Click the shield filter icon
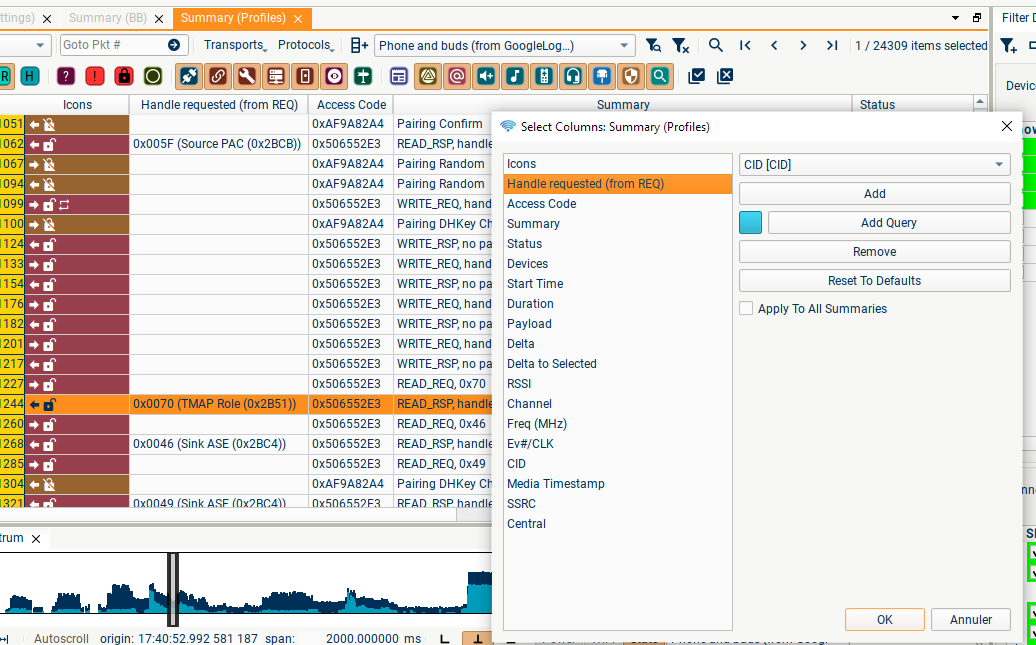The image size is (1036, 645). point(630,76)
